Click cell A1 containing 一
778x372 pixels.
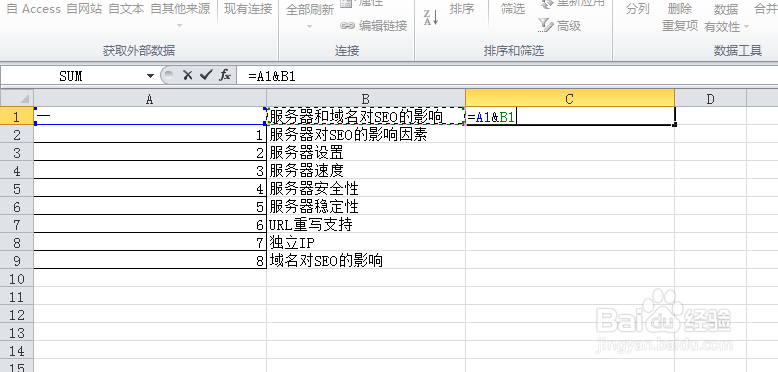pos(150,116)
